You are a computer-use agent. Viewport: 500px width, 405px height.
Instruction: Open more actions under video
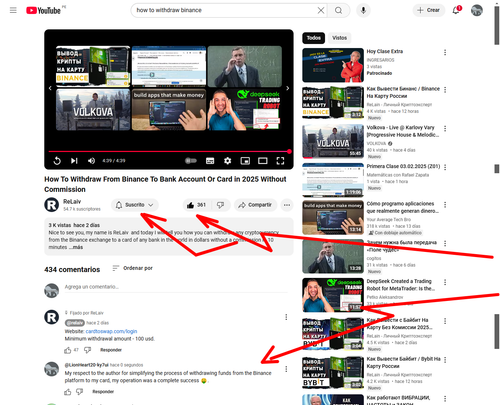(x=287, y=205)
